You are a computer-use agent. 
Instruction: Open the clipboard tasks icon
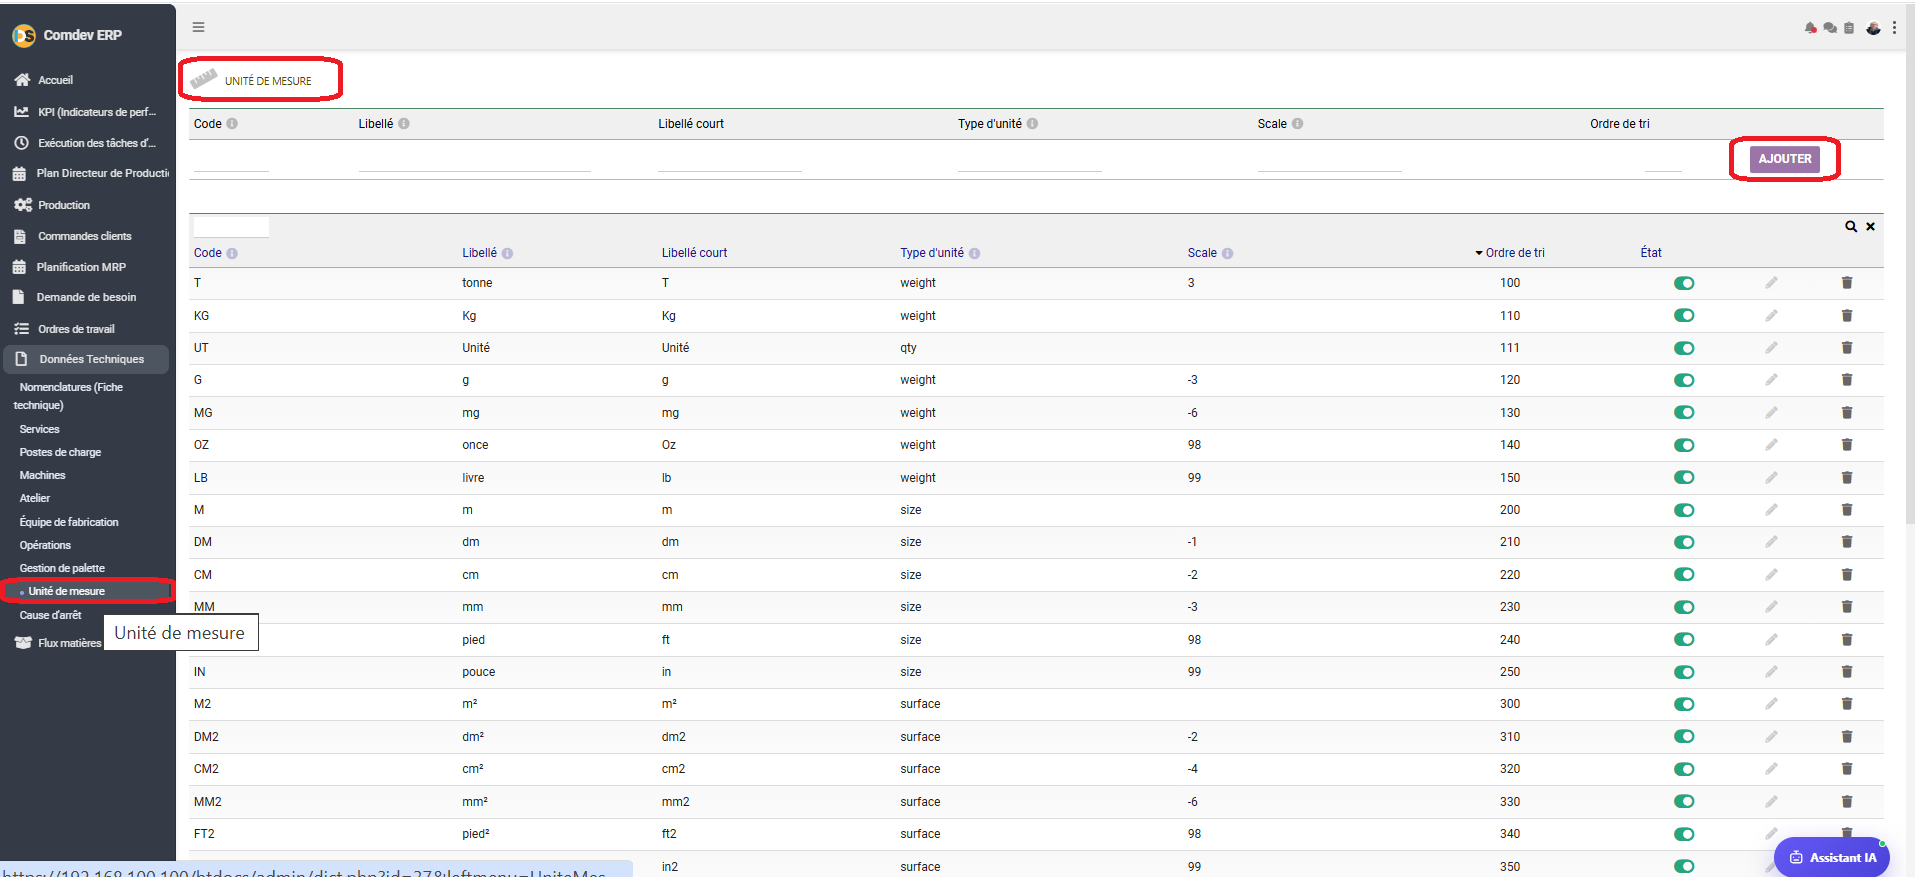(x=1849, y=28)
